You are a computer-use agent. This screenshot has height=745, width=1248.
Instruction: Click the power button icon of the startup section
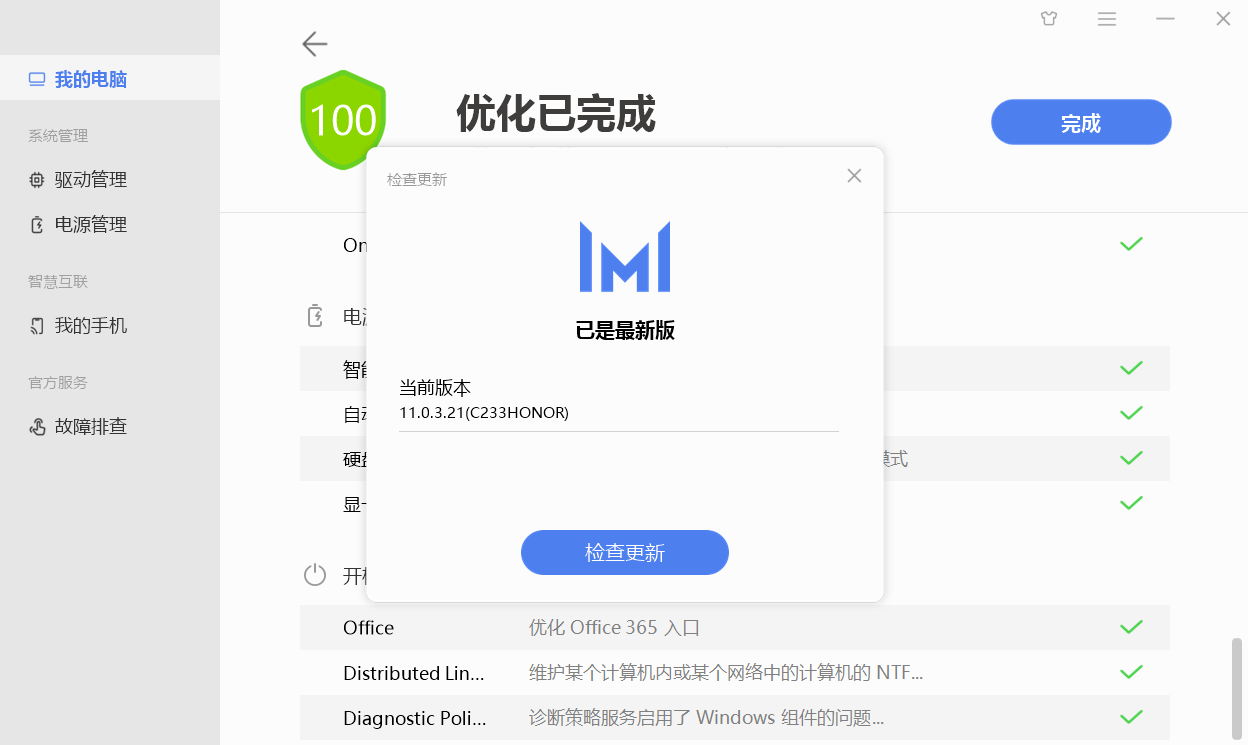pos(315,575)
